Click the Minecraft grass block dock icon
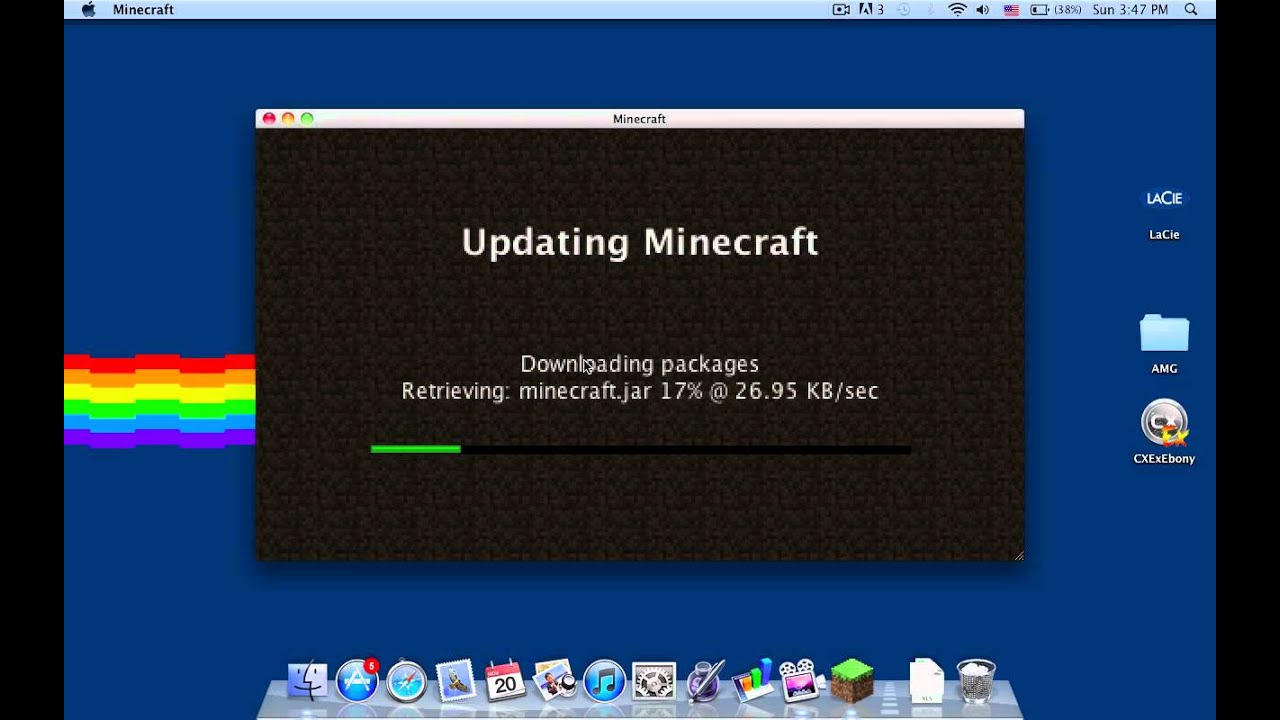The height and width of the screenshot is (720, 1280). 851,680
